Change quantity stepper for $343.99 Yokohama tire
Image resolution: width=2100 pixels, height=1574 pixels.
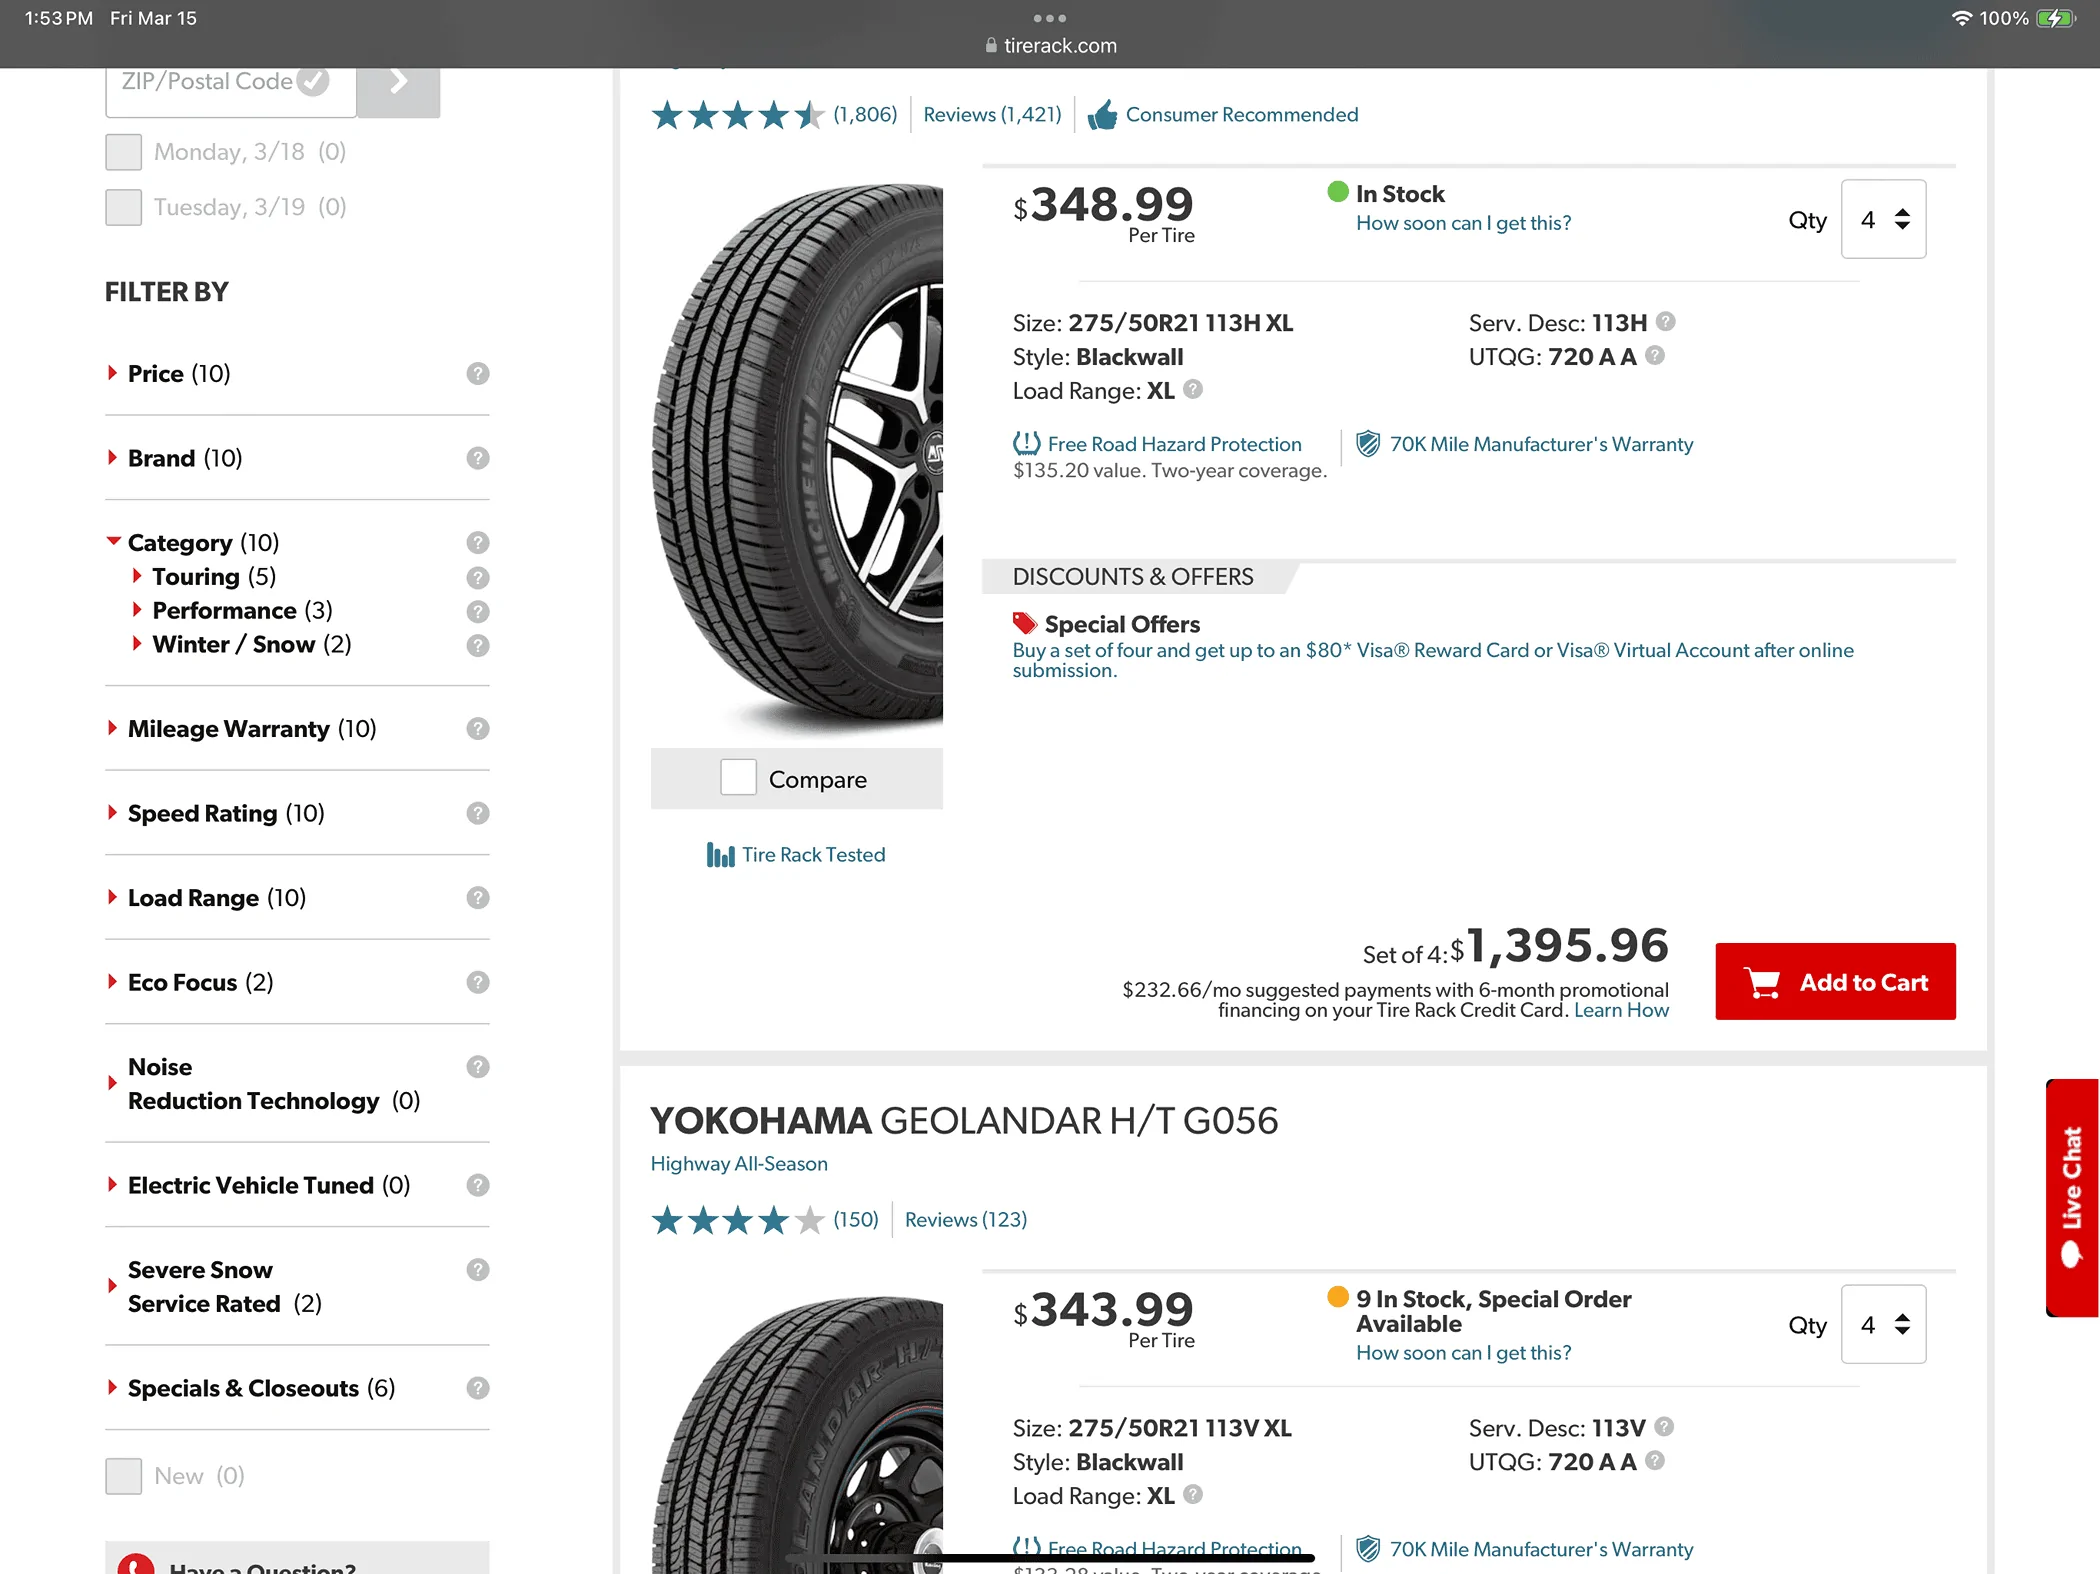click(1883, 1324)
